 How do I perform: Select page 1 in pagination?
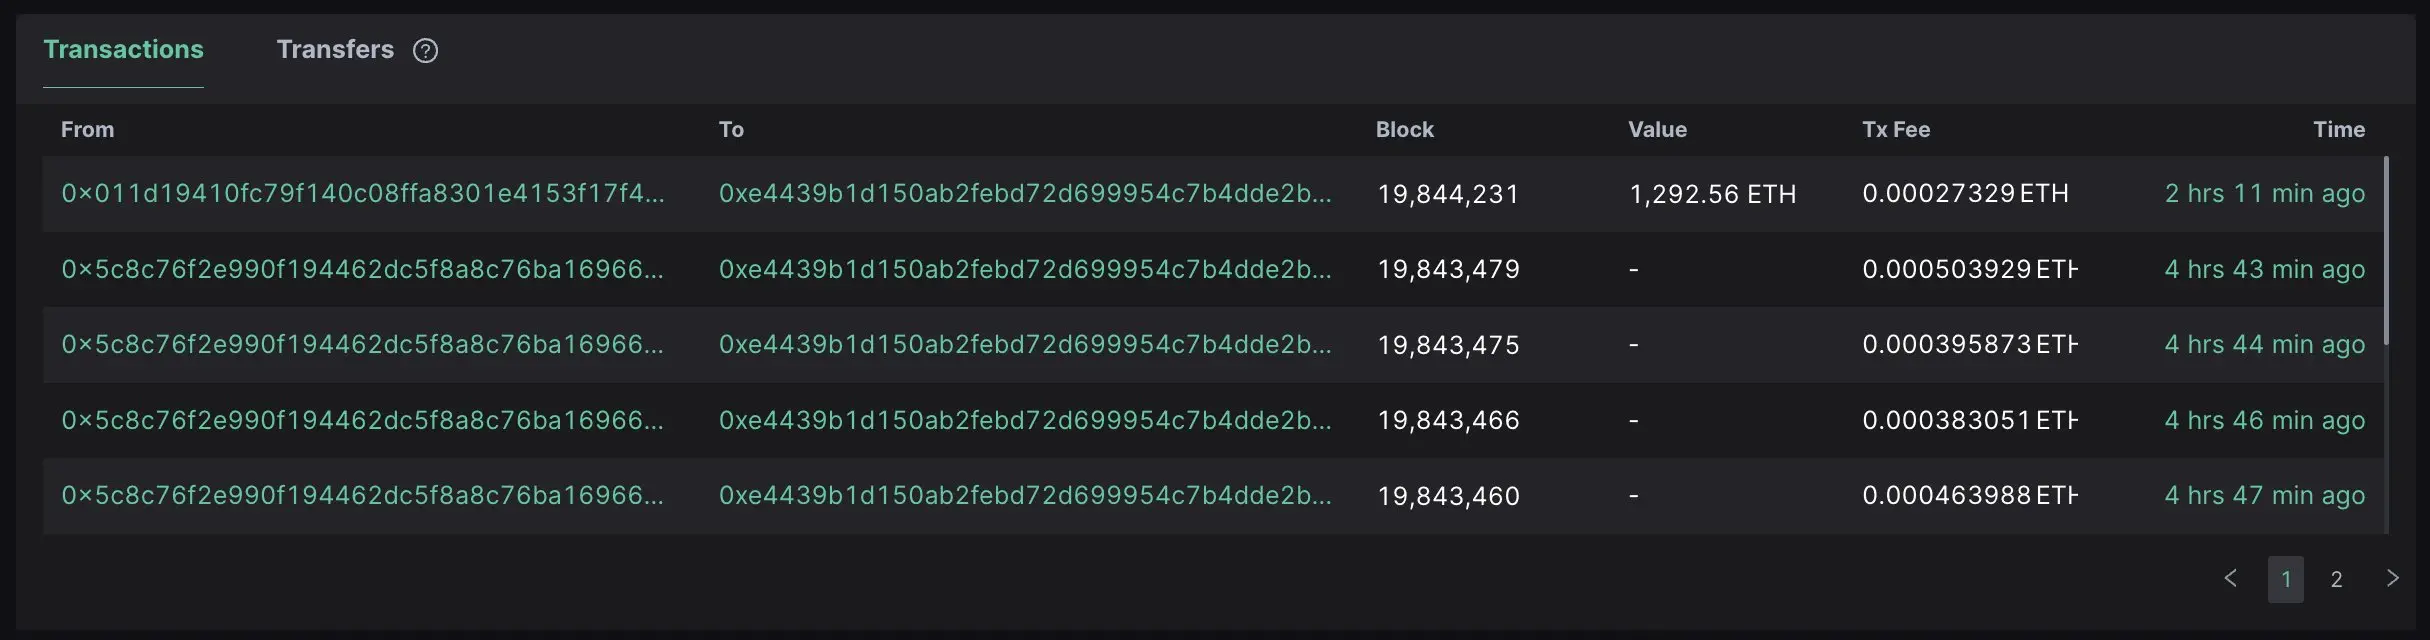coord(2285,578)
